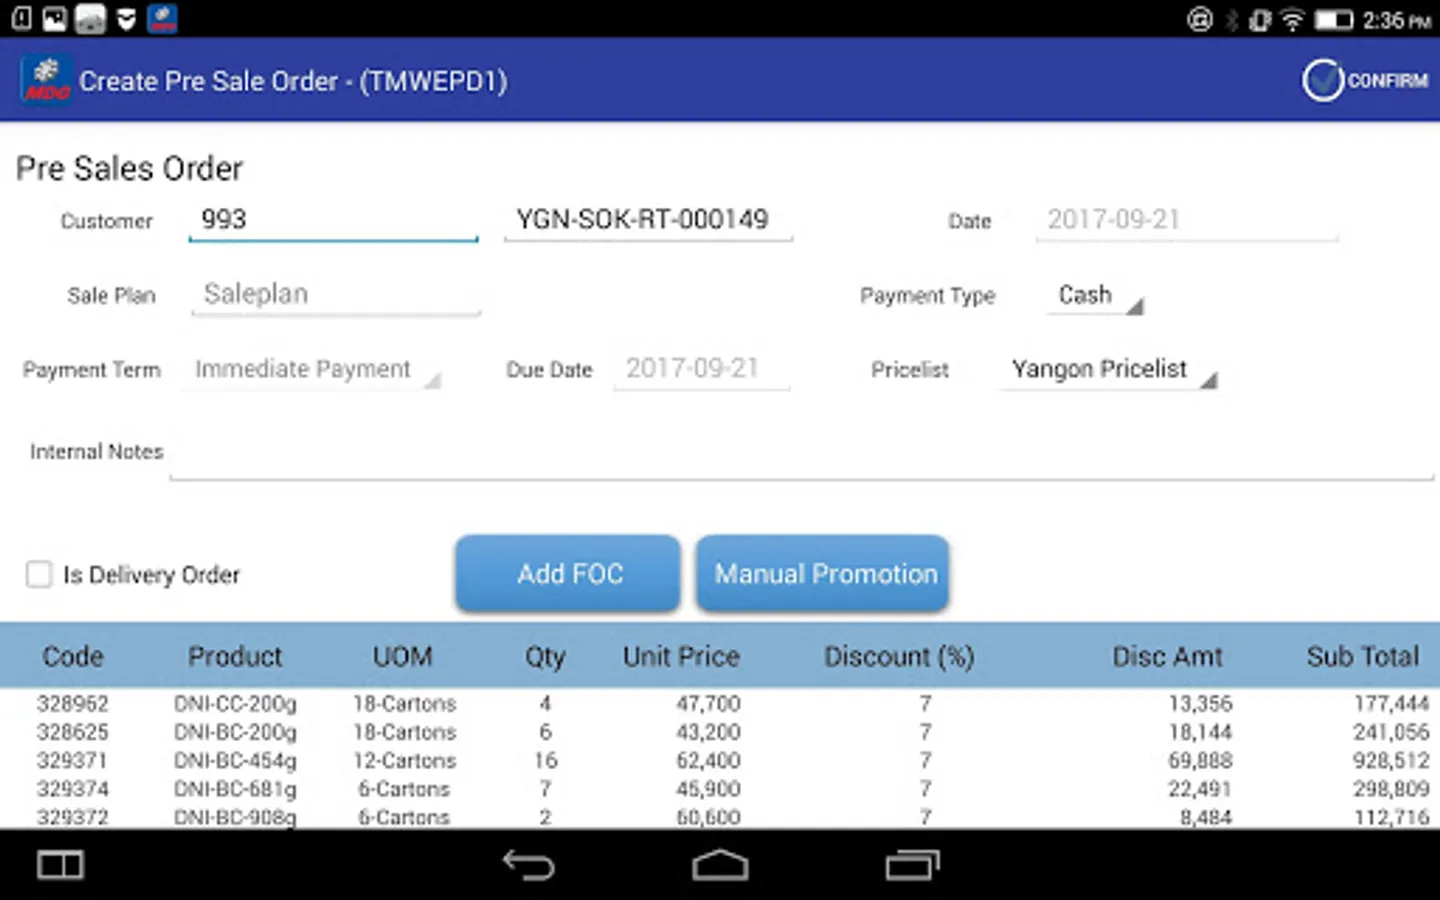This screenshot has height=900, width=1440.
Task: Open the Yangon Pricelist dropdown
Action: (x=1110, y=370)
